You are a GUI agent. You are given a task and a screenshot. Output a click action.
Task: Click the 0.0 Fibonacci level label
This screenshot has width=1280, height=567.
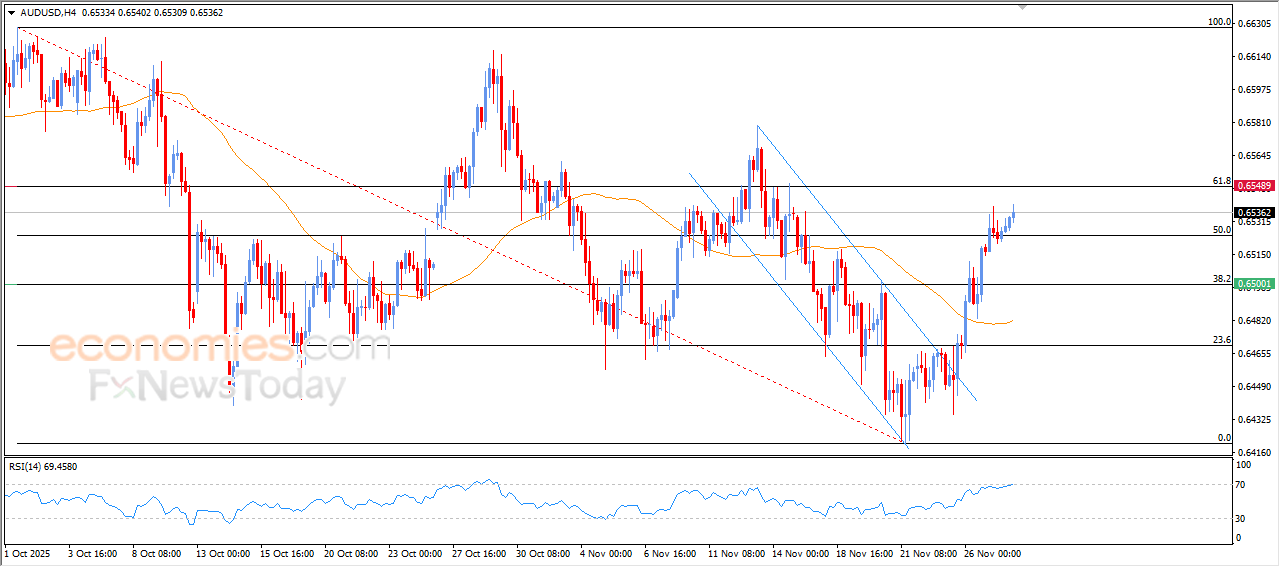tap(1223, 438)
